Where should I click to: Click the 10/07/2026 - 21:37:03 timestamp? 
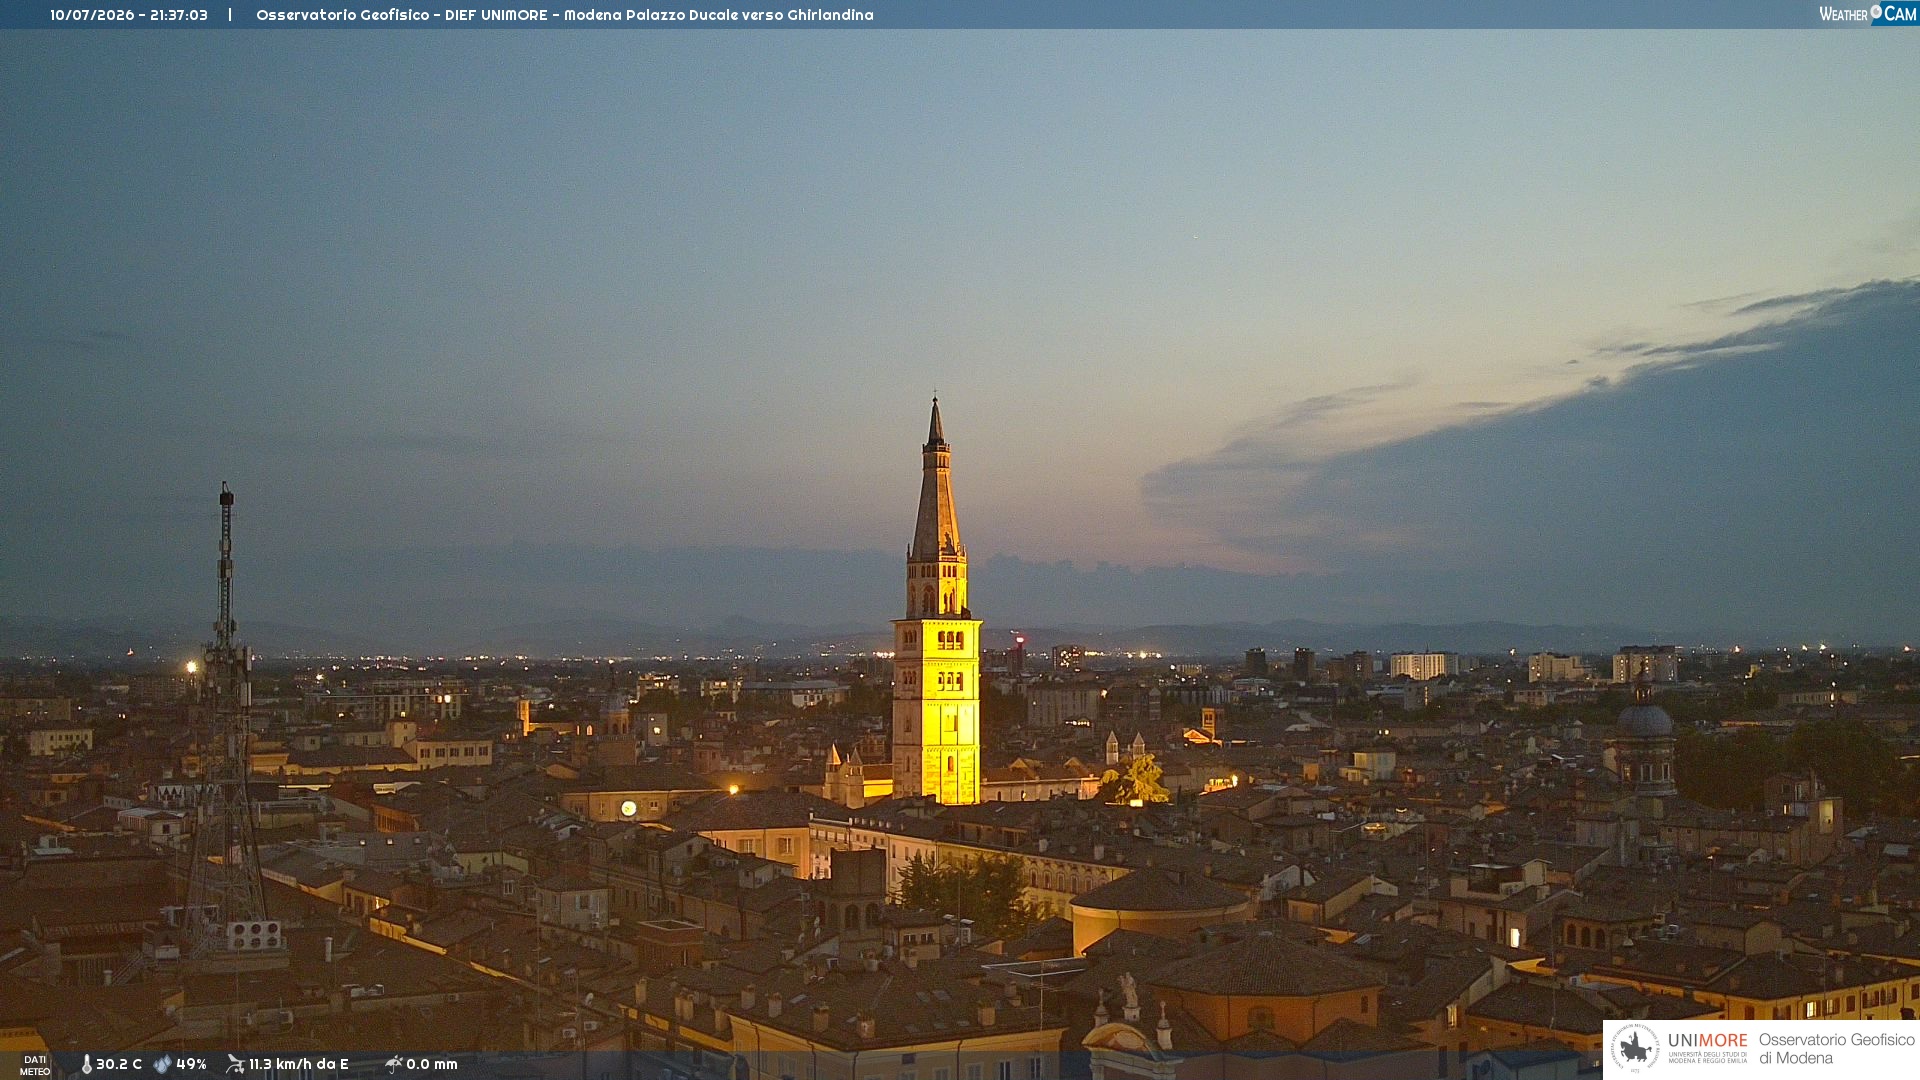click(129, 15)
